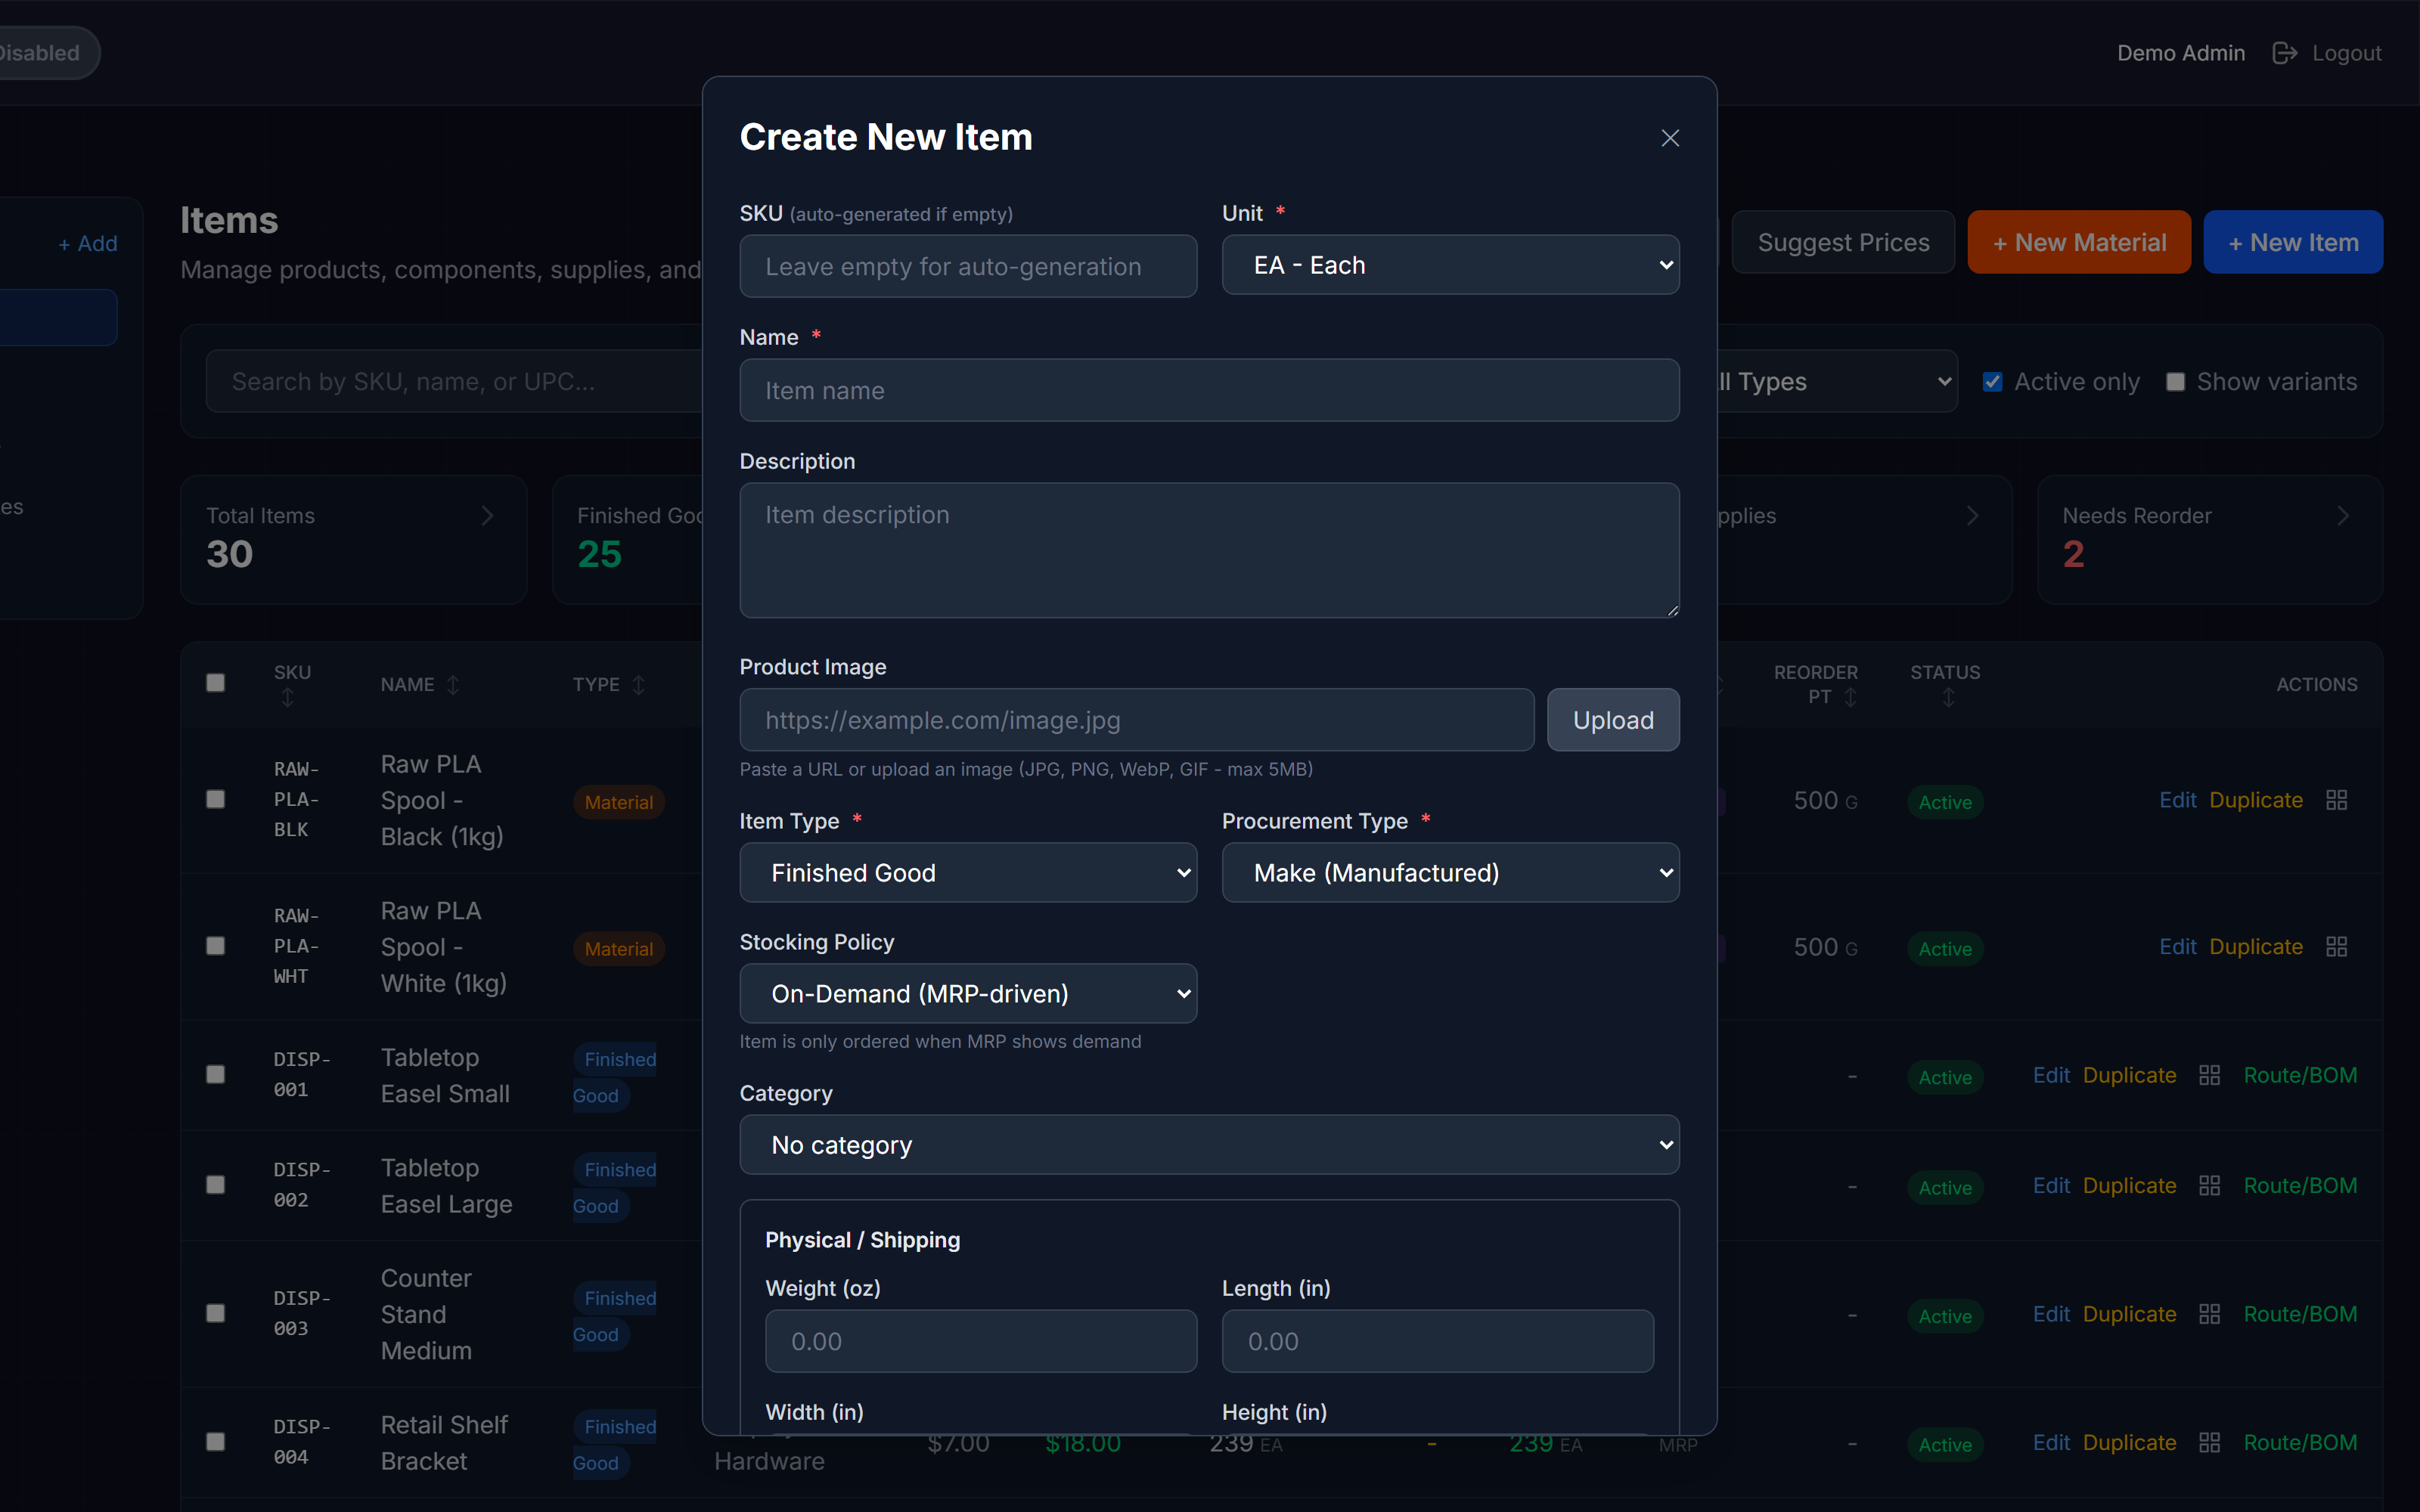Open the Procurement Type dropdown
Screen dimensions: 2420x1512
pyautogui.click(x=1450, y=873)
